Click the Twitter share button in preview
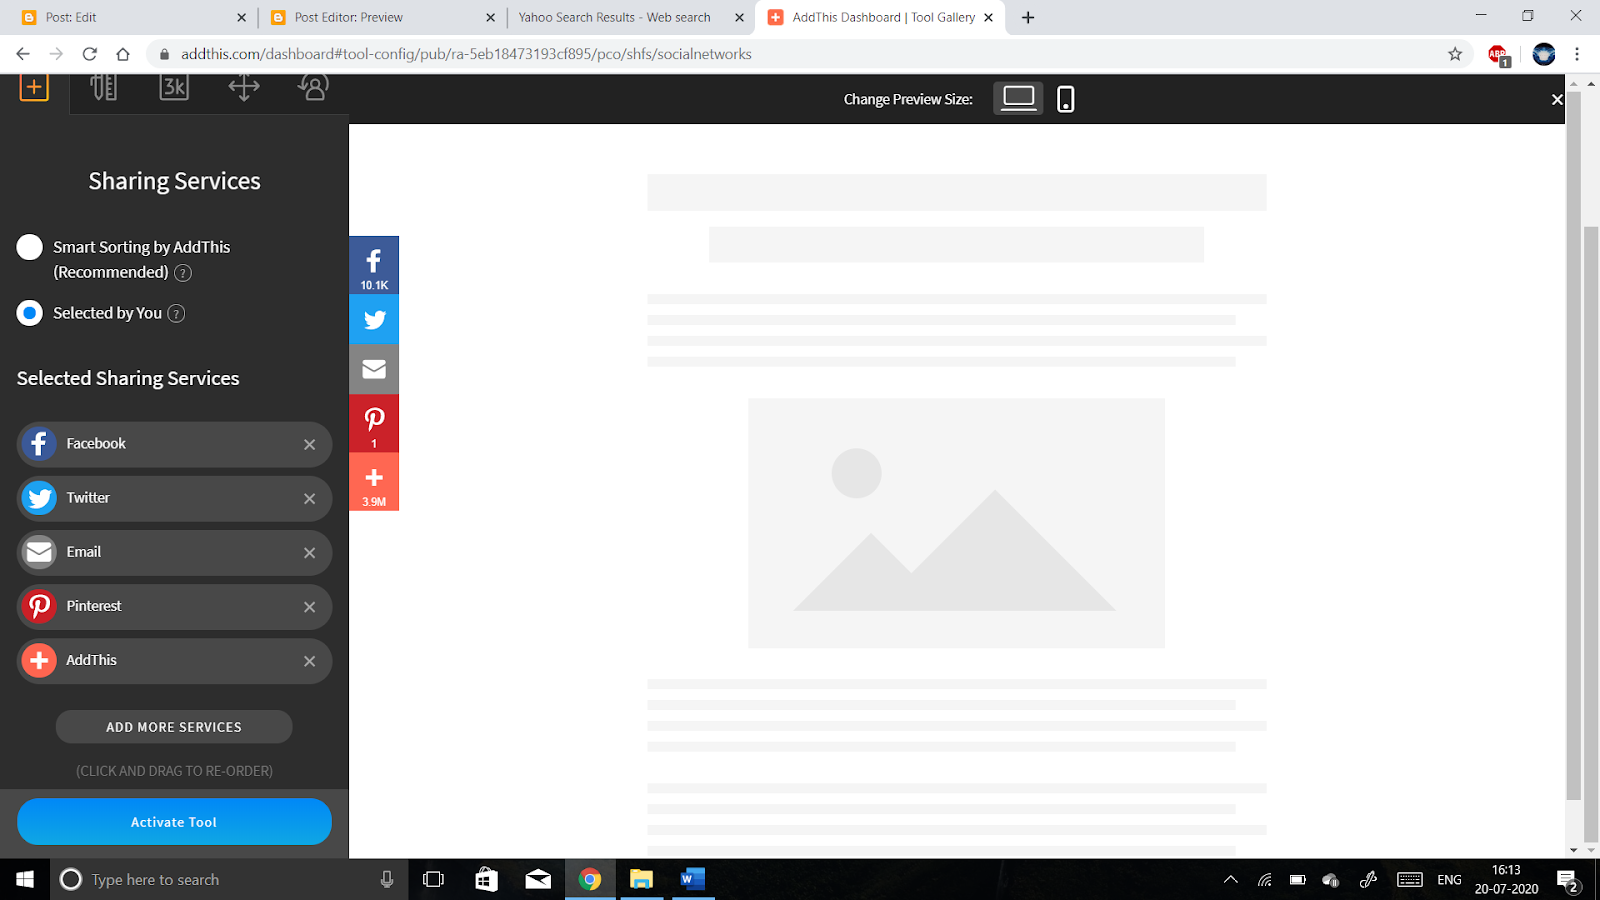The height and width of the screenshot is (900, 1600). [x=374, y=319]
